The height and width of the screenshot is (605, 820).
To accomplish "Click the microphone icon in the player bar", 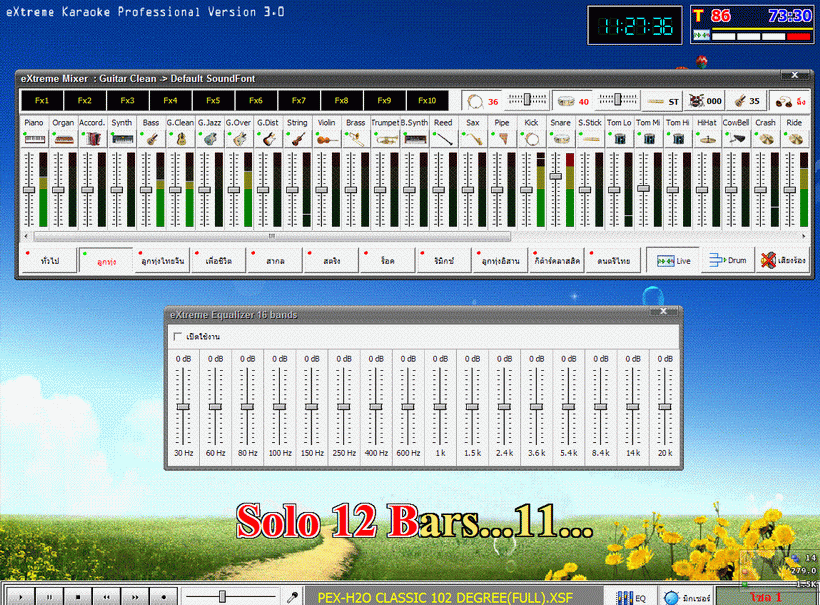I will click(x=293, y=597).
